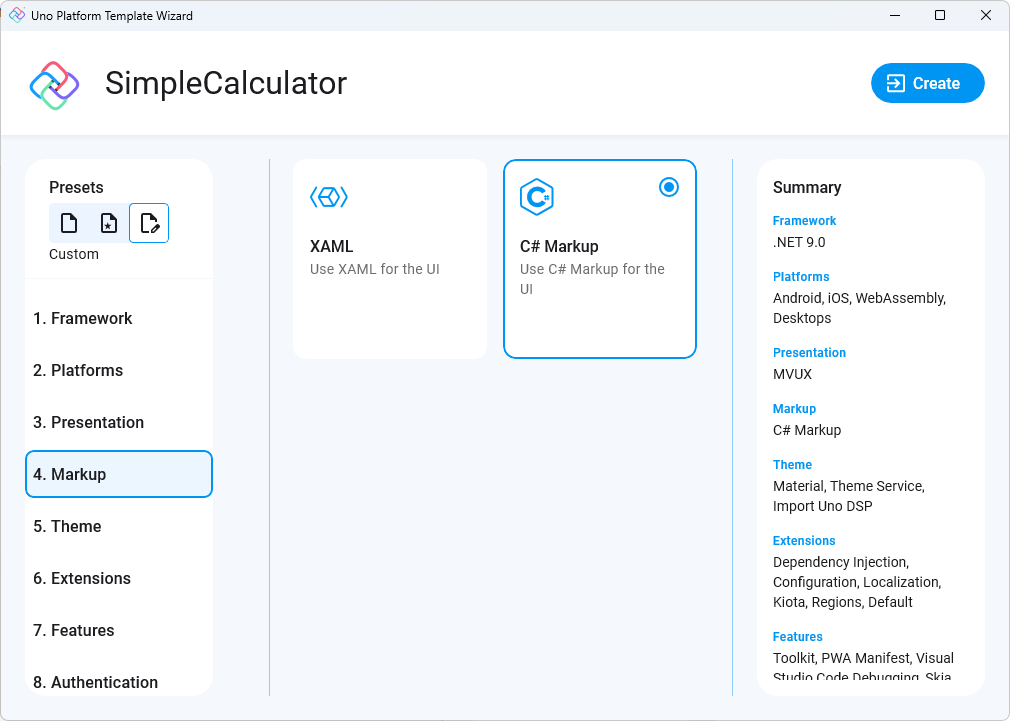
Task: Go to the Presentation step
Action: click(90, 422)
